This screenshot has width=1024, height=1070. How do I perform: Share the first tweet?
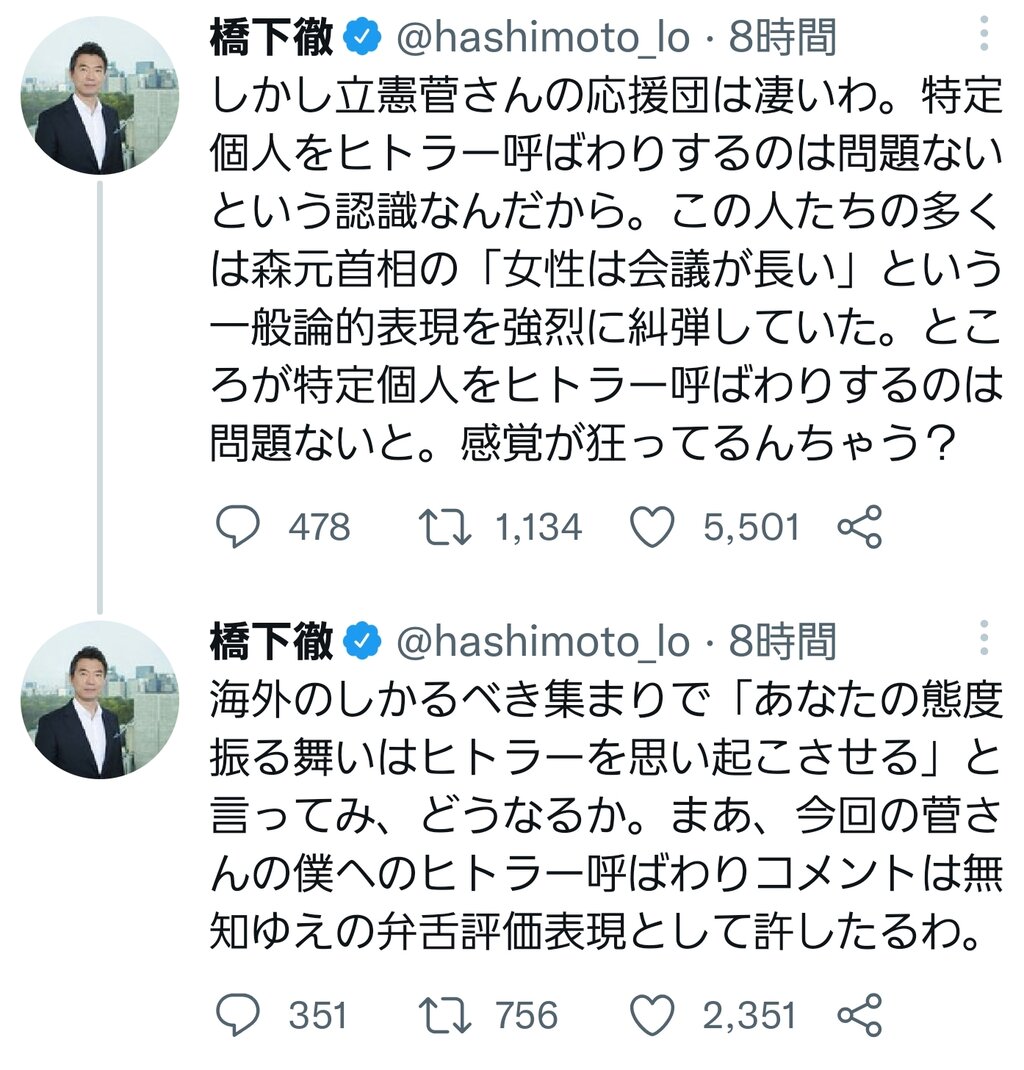coord(860,527)
